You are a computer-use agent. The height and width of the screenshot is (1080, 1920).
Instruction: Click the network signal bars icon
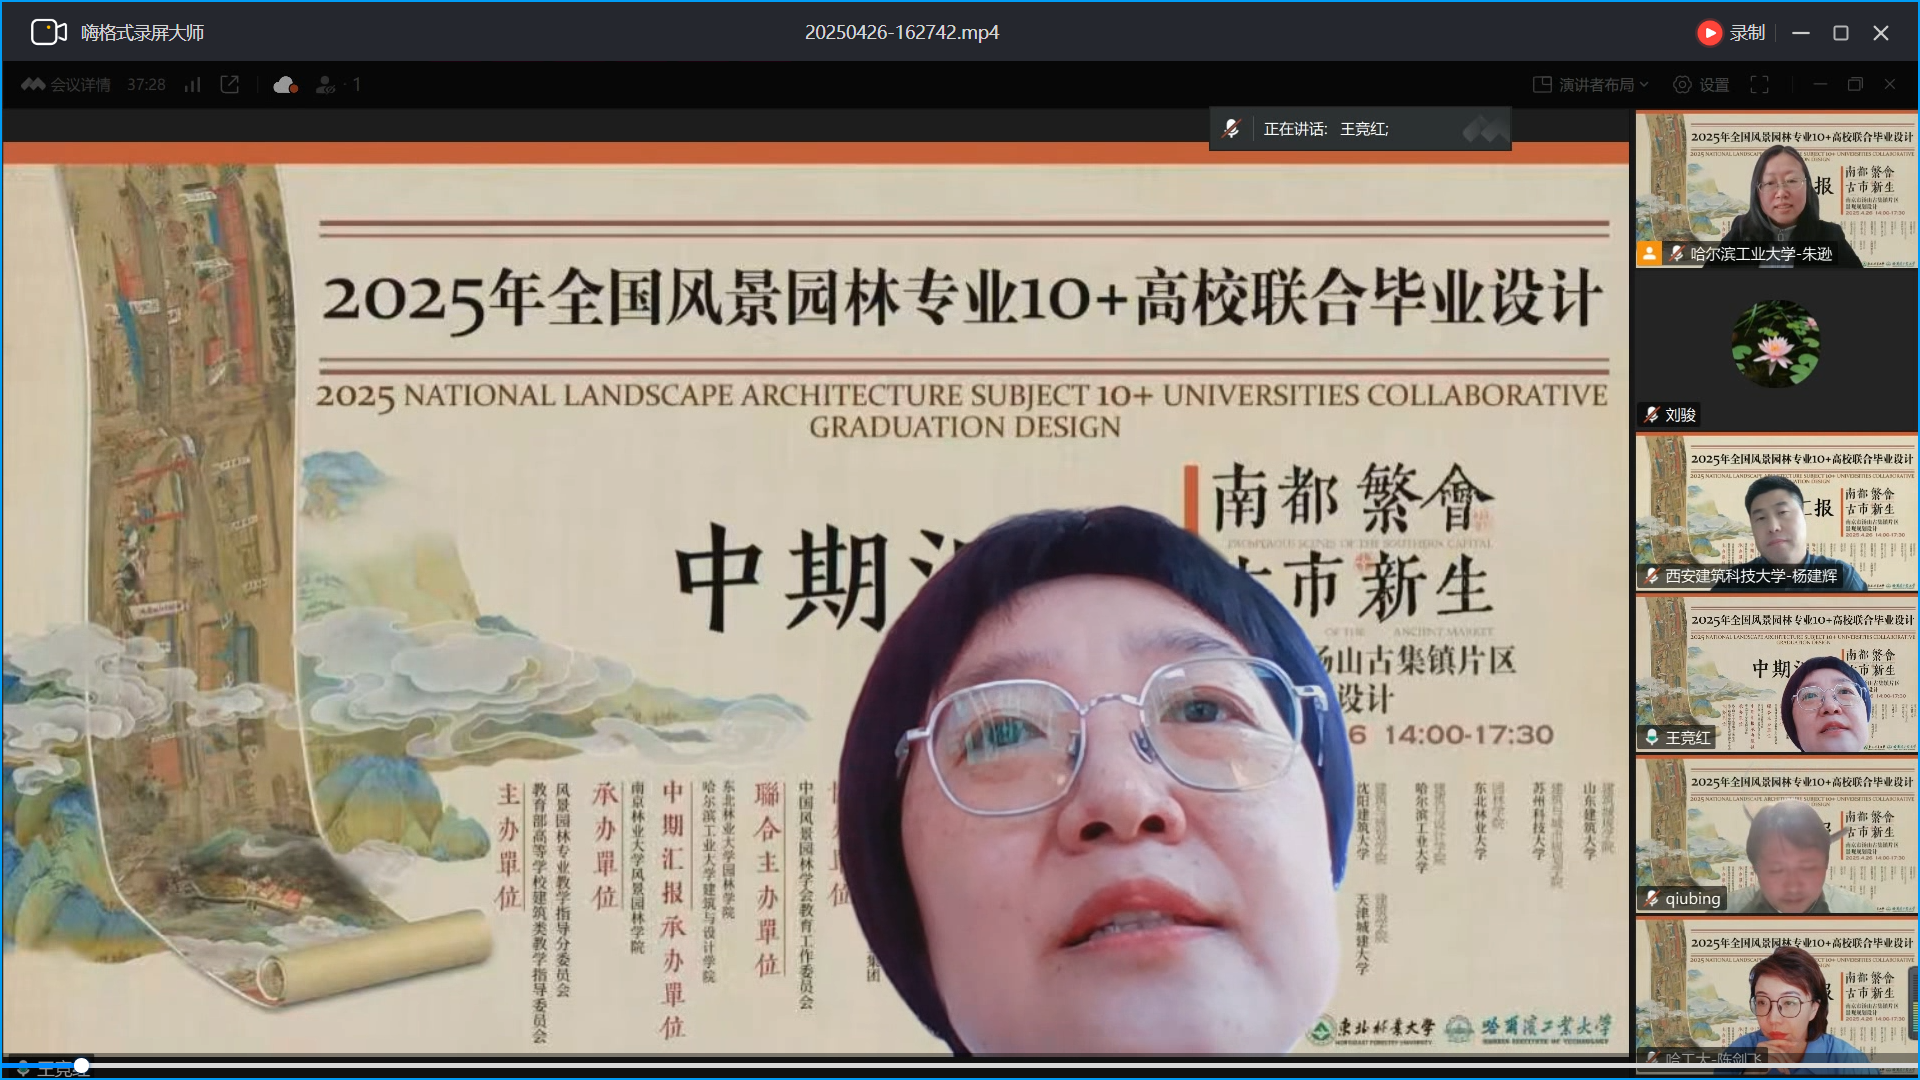coord(193,85)
